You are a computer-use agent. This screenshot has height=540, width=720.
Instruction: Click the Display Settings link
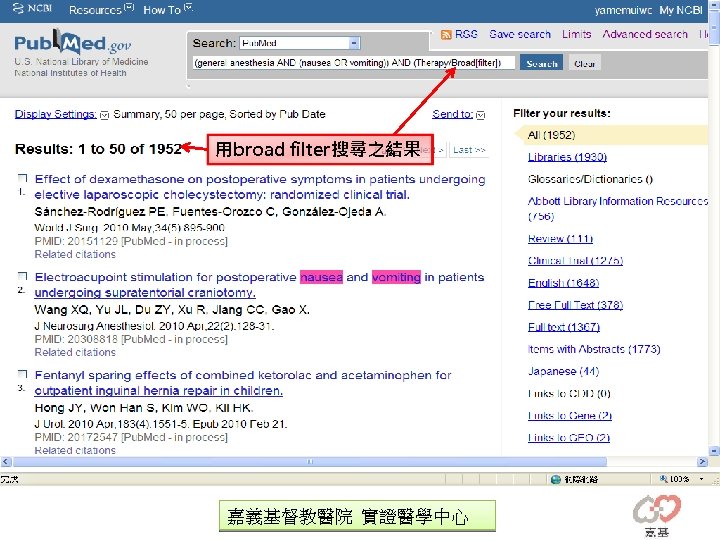tap(56, 114)
